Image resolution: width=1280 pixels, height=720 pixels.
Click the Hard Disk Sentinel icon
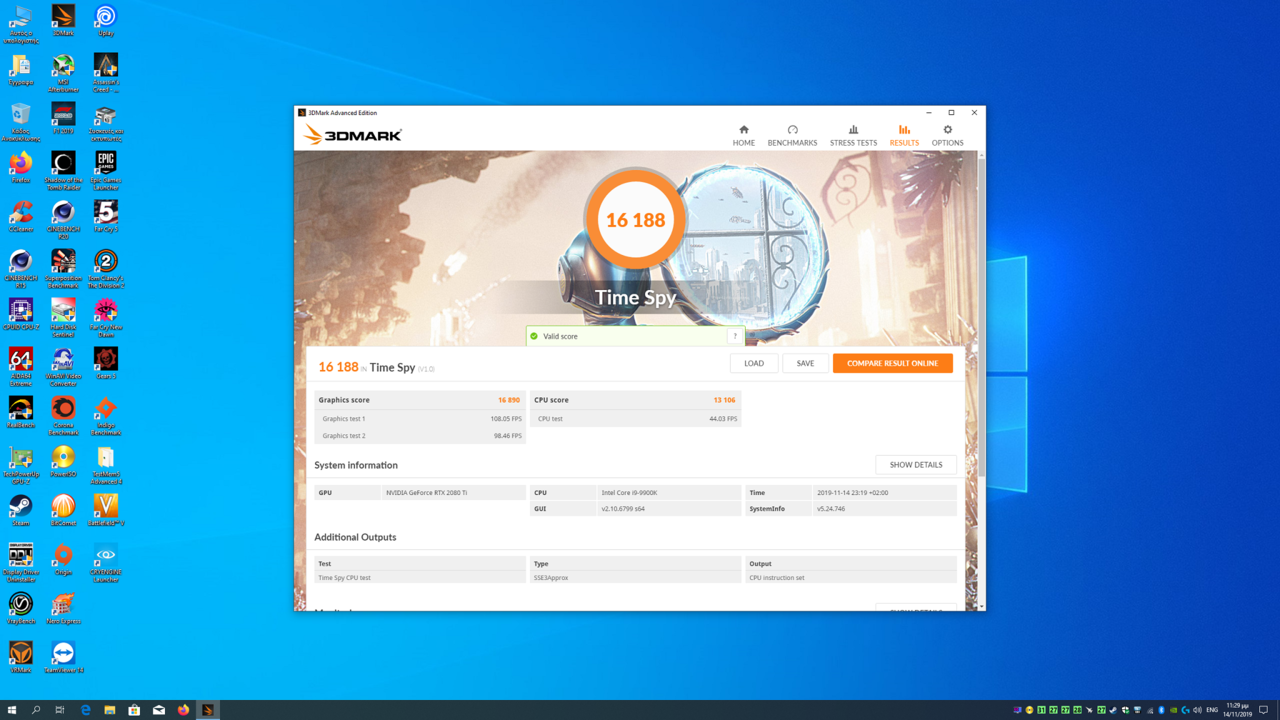tap(63, 318)
